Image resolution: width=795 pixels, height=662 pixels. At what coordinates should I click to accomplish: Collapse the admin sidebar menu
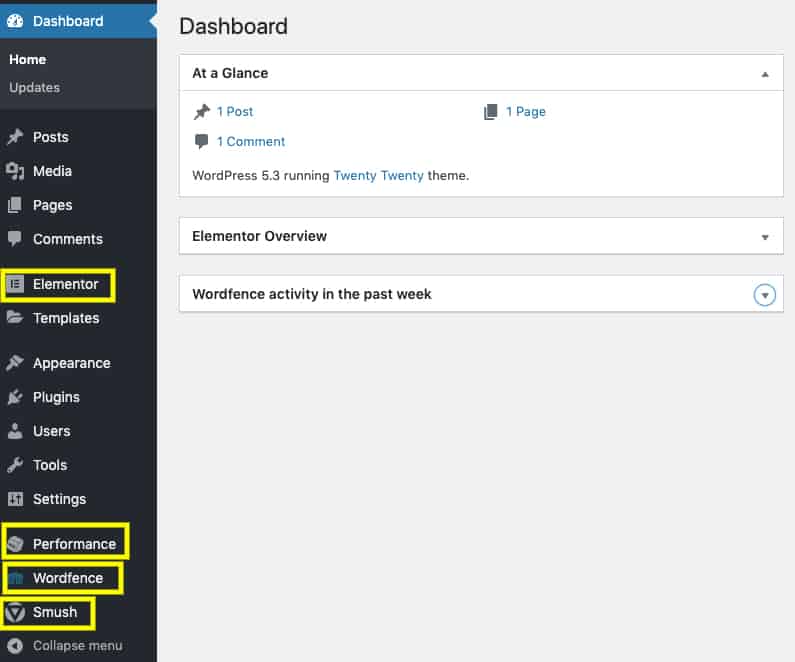tap(65, 646)
